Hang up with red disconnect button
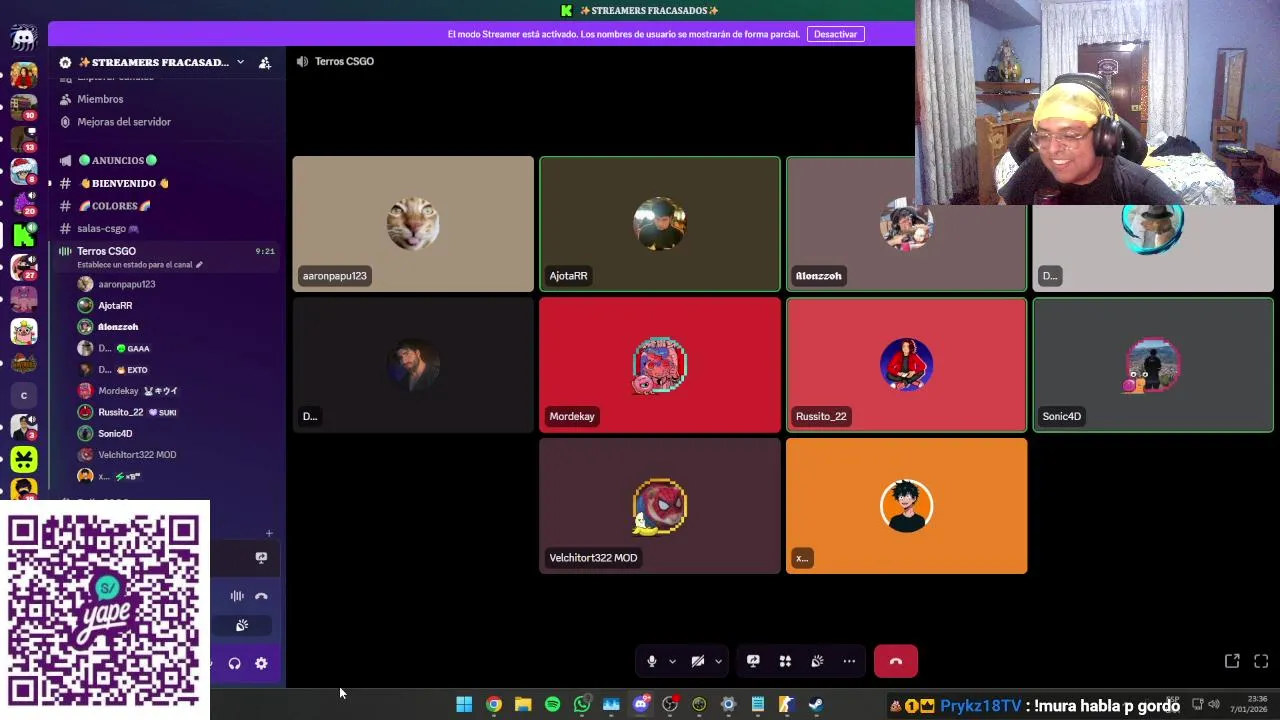Viewport: 1280px width, 720px height. (896, 661)
